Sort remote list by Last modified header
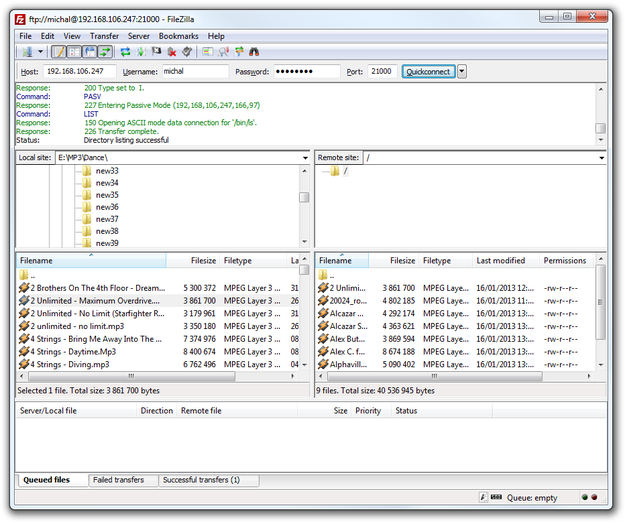Viewport: 625px width, 522px height. coord(505,261)
